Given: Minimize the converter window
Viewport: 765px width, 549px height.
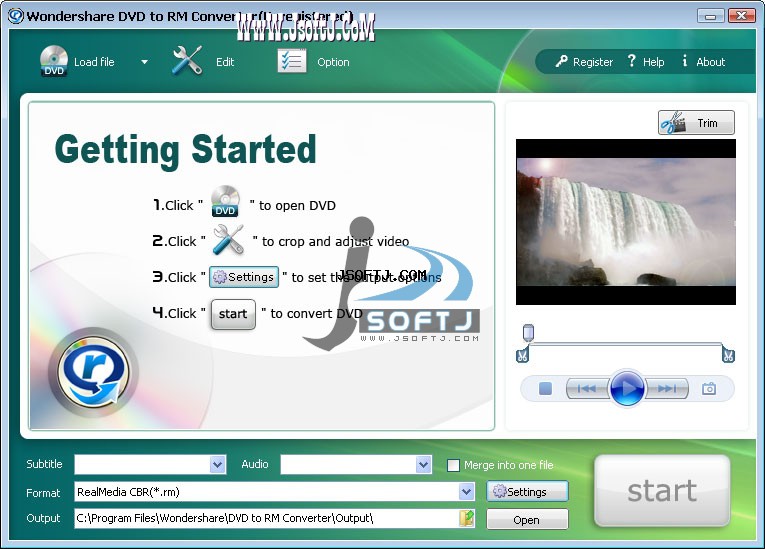Looking at the screenshot, I should point(710,16).
